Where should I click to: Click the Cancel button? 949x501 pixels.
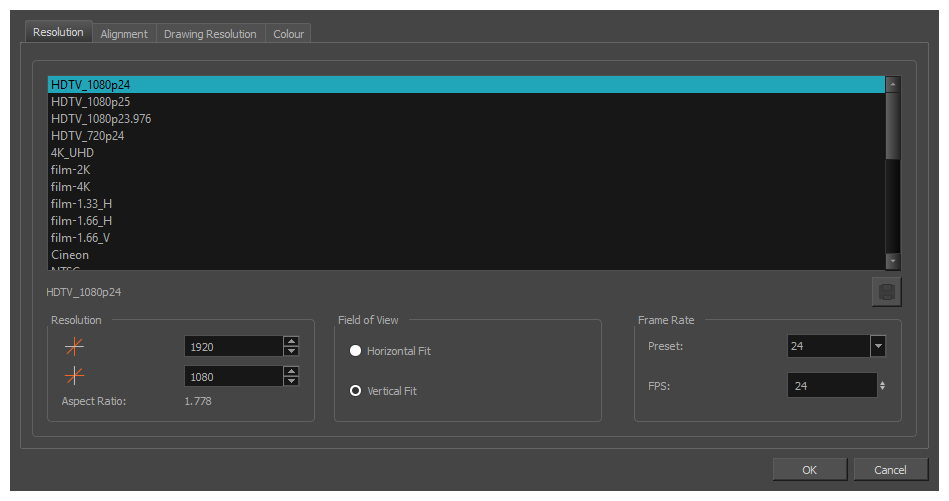[x=890, y=470]
